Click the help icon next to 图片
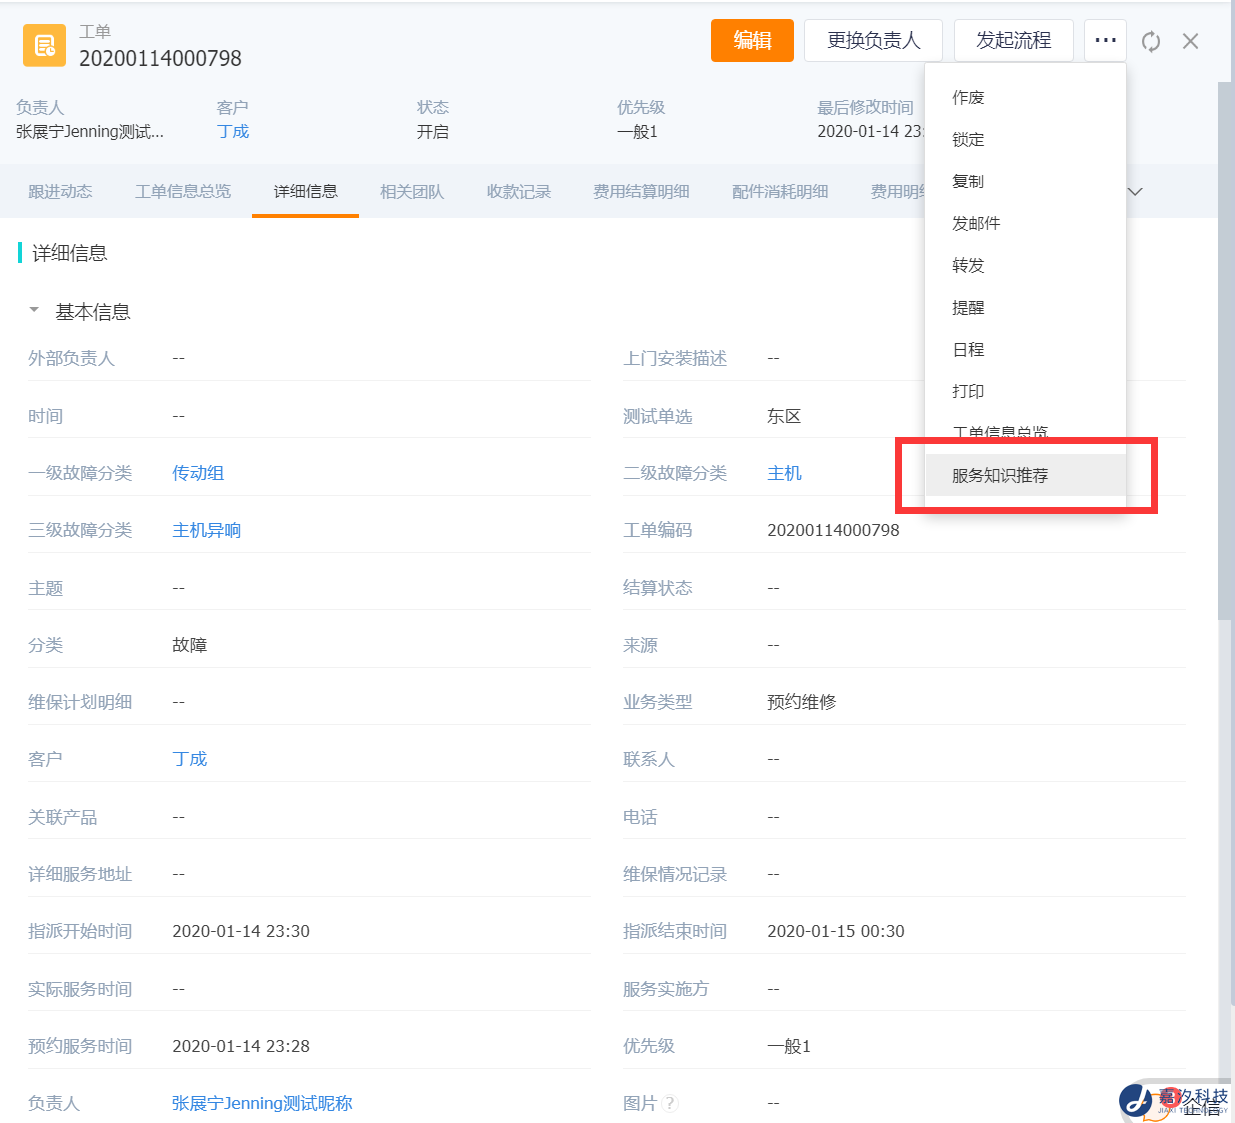 pyautogui.click(x=670, y=1103)
